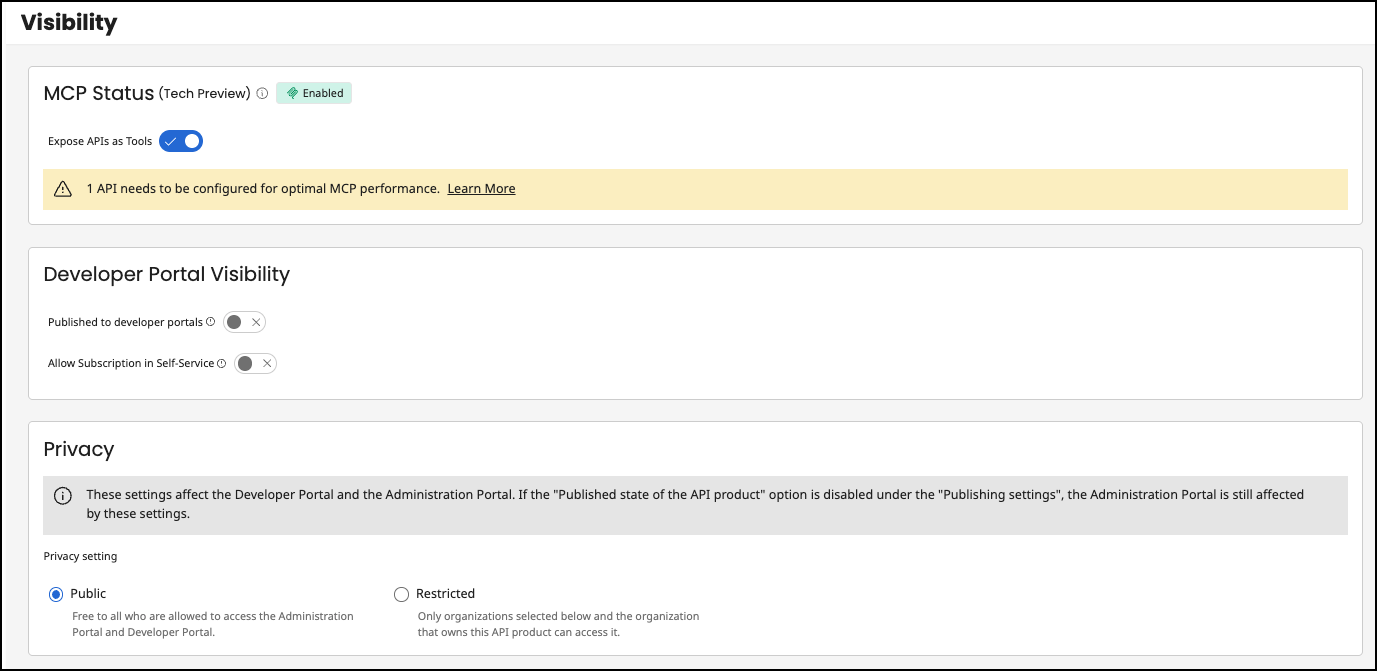Viewport: 1377px width, 671px height.
Task: Select the Restricted privacy option
Action: coord(401,593)
